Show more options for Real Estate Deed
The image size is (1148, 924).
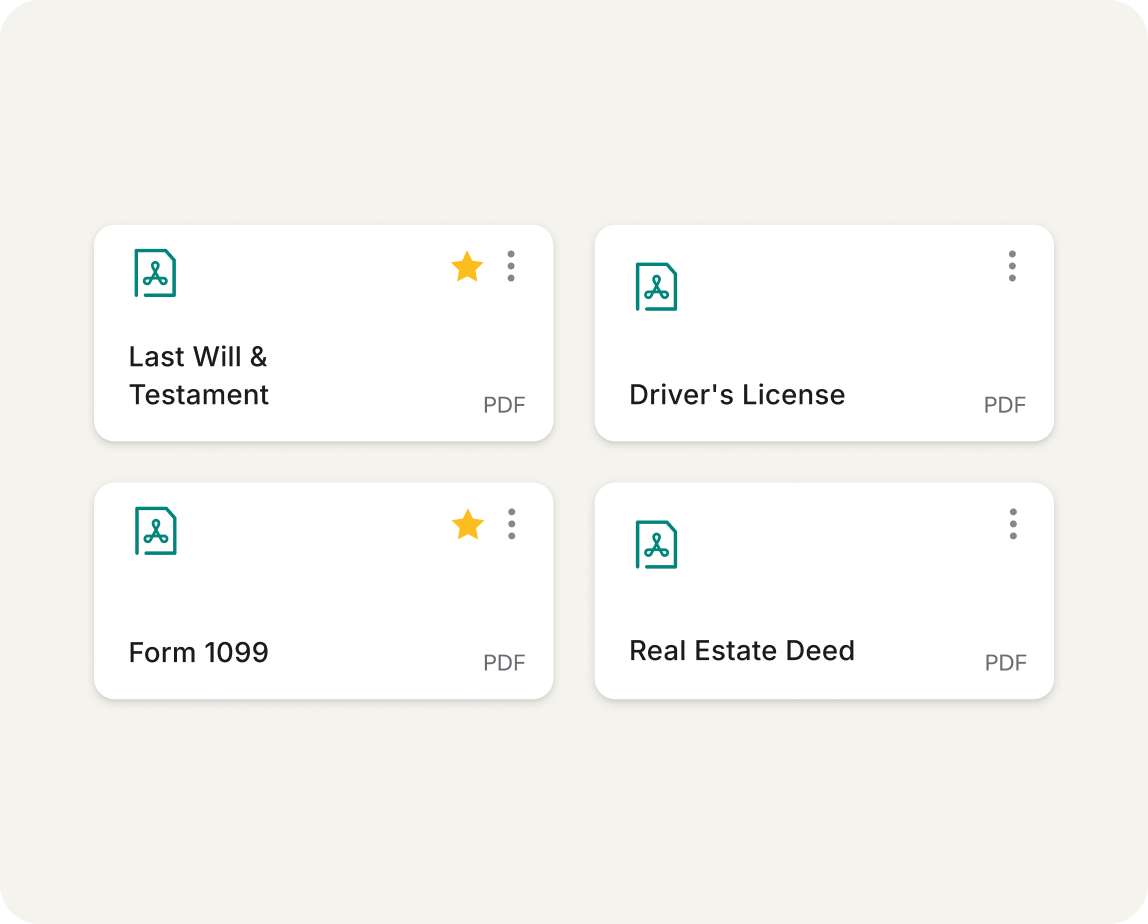(x=1013, y=524)
